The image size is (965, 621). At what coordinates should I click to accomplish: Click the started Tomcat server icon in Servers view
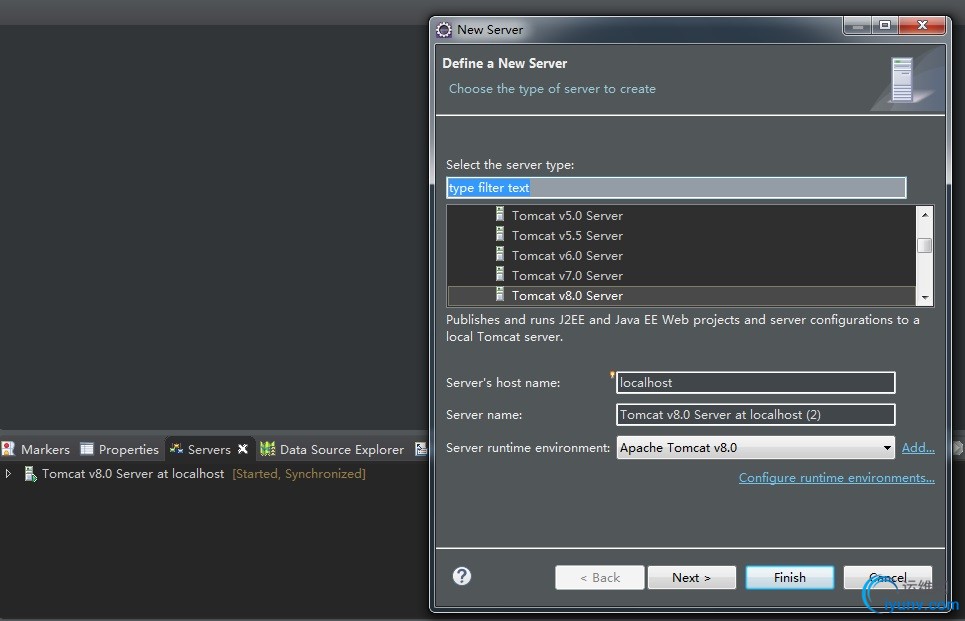(30, 473)
